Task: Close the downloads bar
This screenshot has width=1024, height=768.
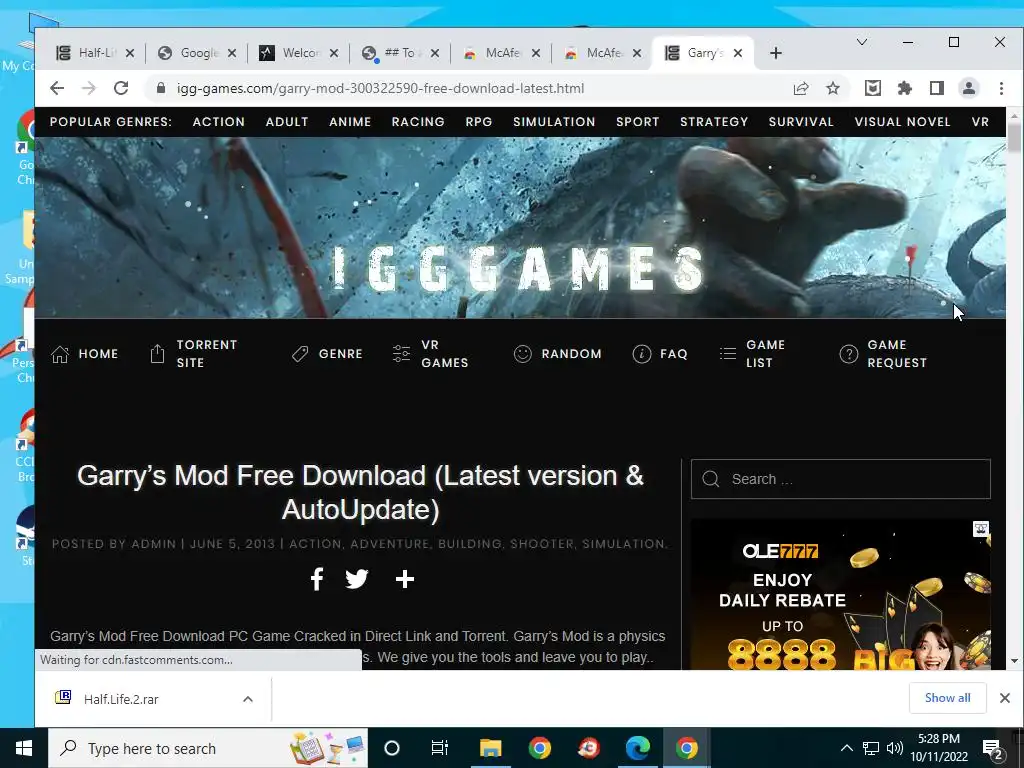Action: [1004, 698]
